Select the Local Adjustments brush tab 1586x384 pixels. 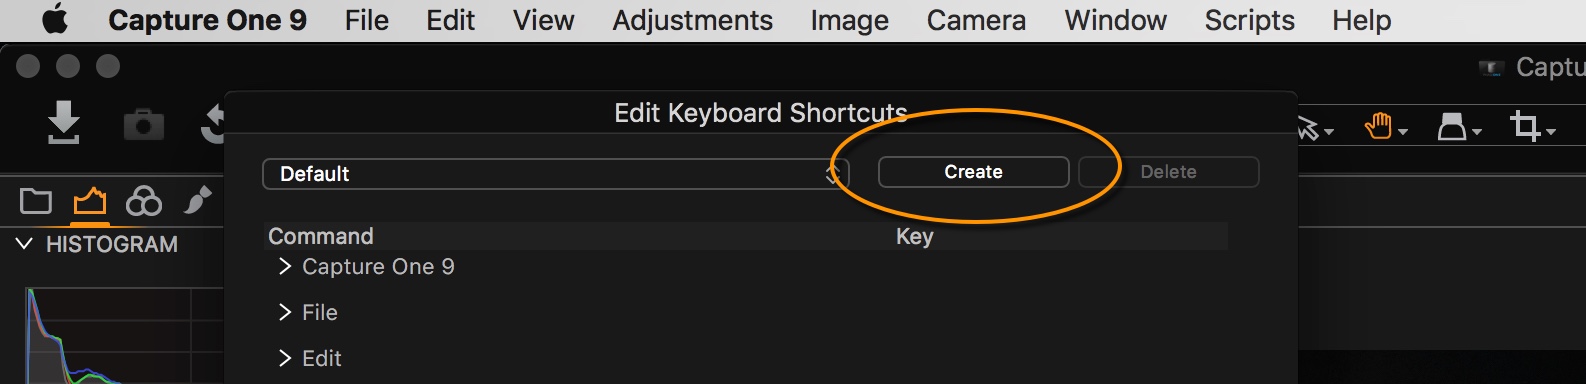click(x=198, y=200)
